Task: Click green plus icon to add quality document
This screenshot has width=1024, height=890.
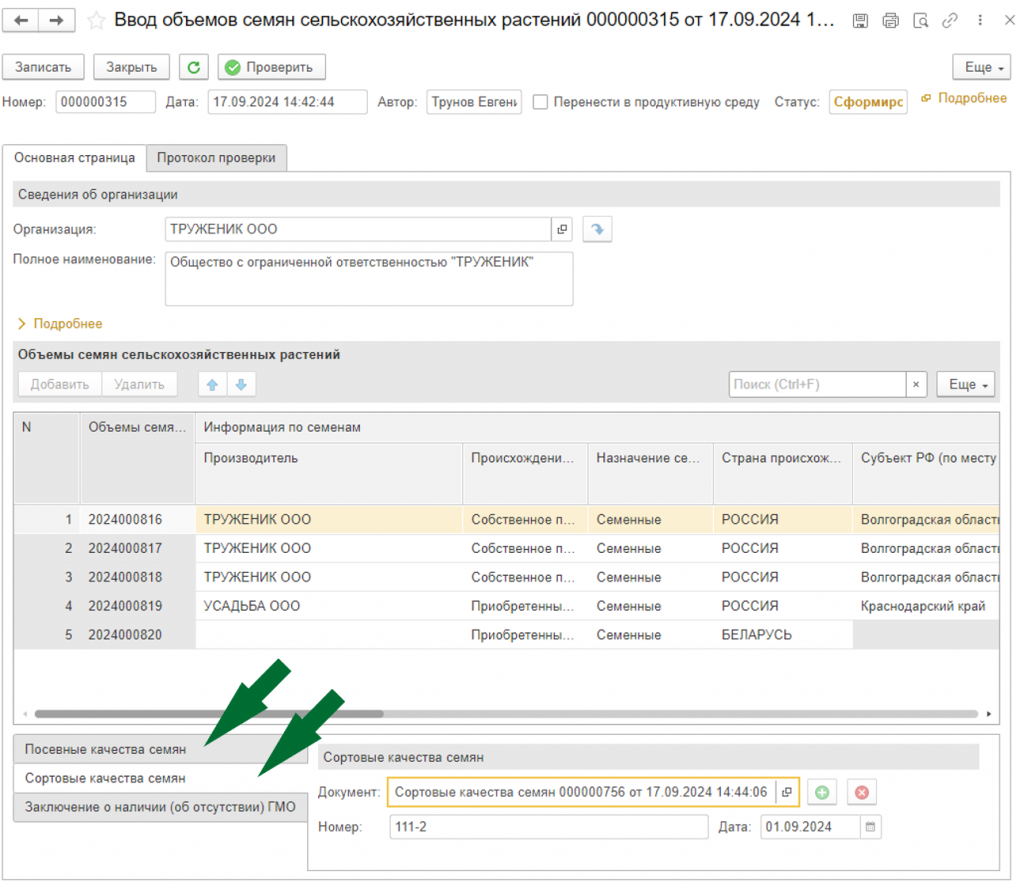Action: [822, 792]
